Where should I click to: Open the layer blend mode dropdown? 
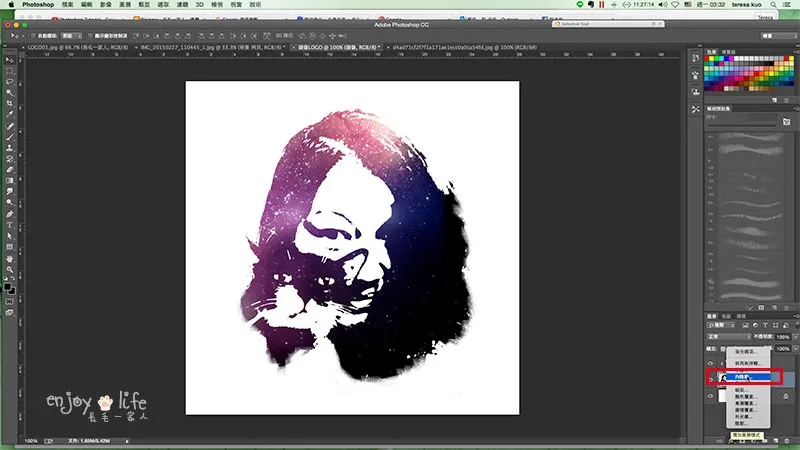coord(729,337)
